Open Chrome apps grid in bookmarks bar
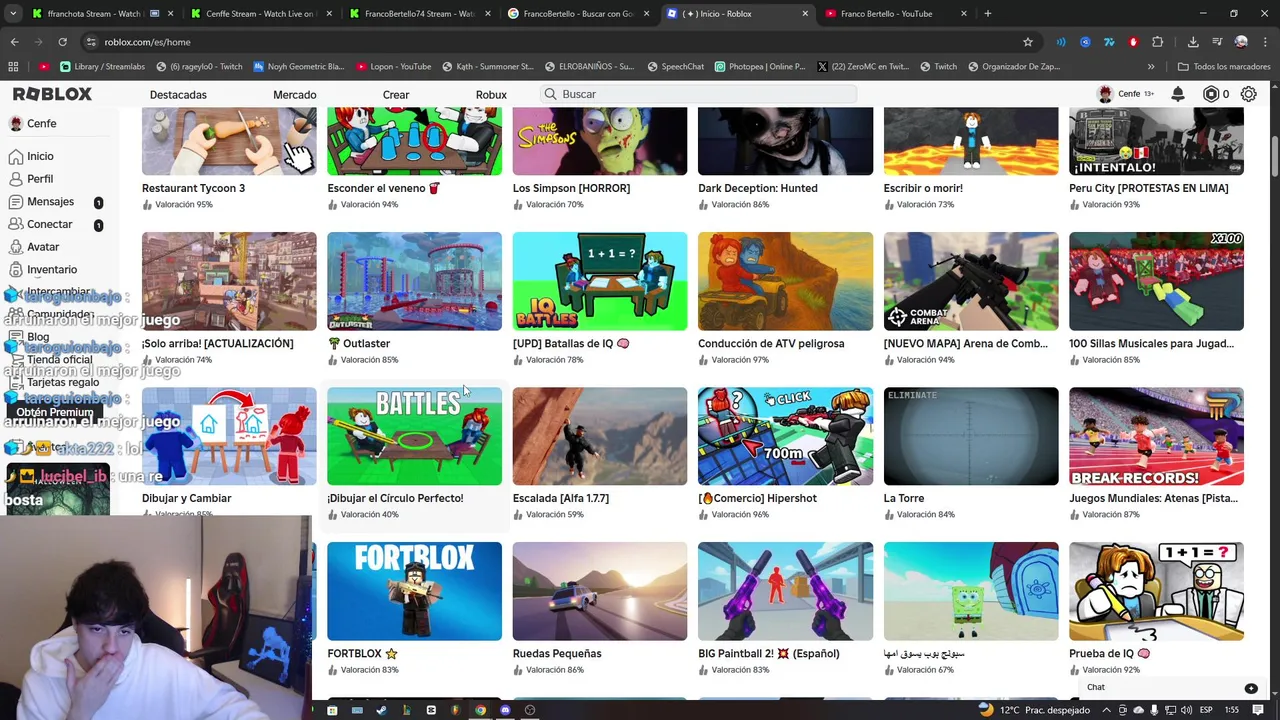Image resolution: width=1280 pixels, height=720 pixels. point(13,67)
